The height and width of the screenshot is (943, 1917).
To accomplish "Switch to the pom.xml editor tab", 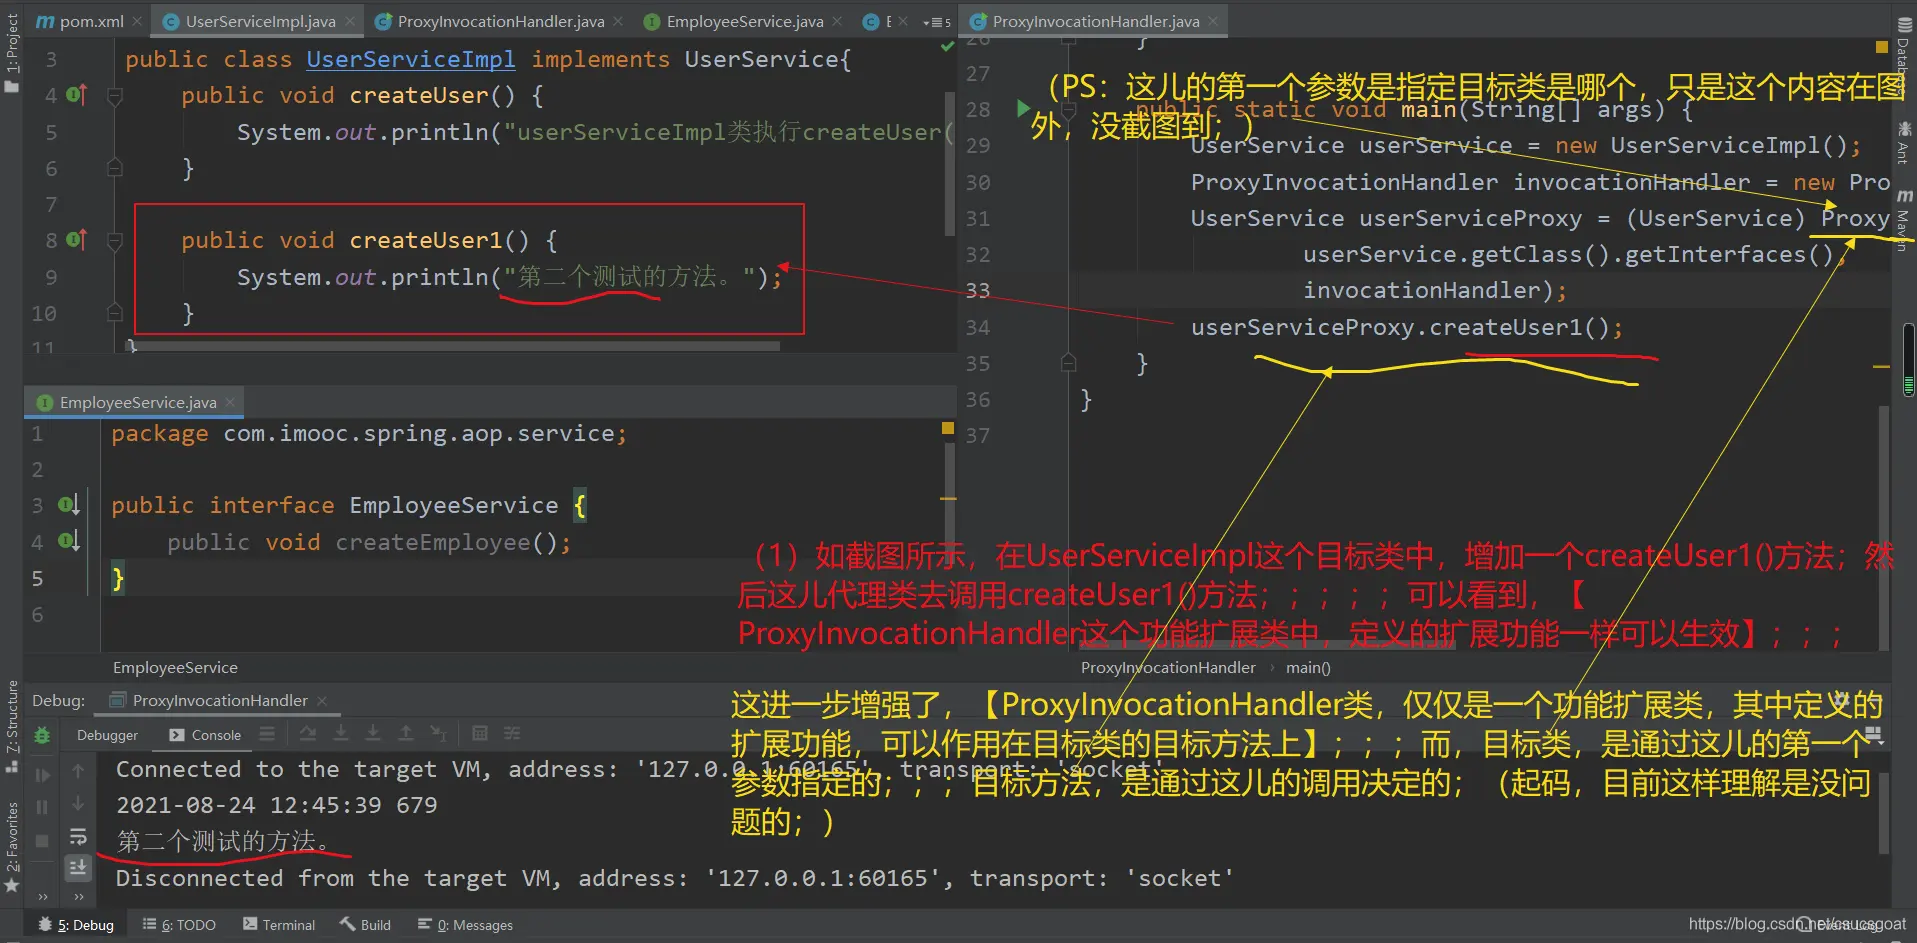I will [x=81, y=21].
